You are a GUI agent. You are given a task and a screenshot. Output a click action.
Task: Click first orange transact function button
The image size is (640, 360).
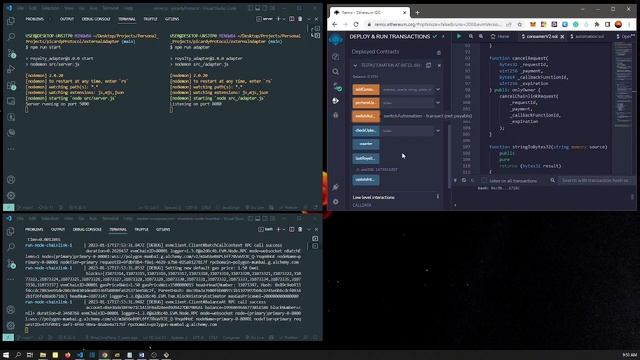366,89
